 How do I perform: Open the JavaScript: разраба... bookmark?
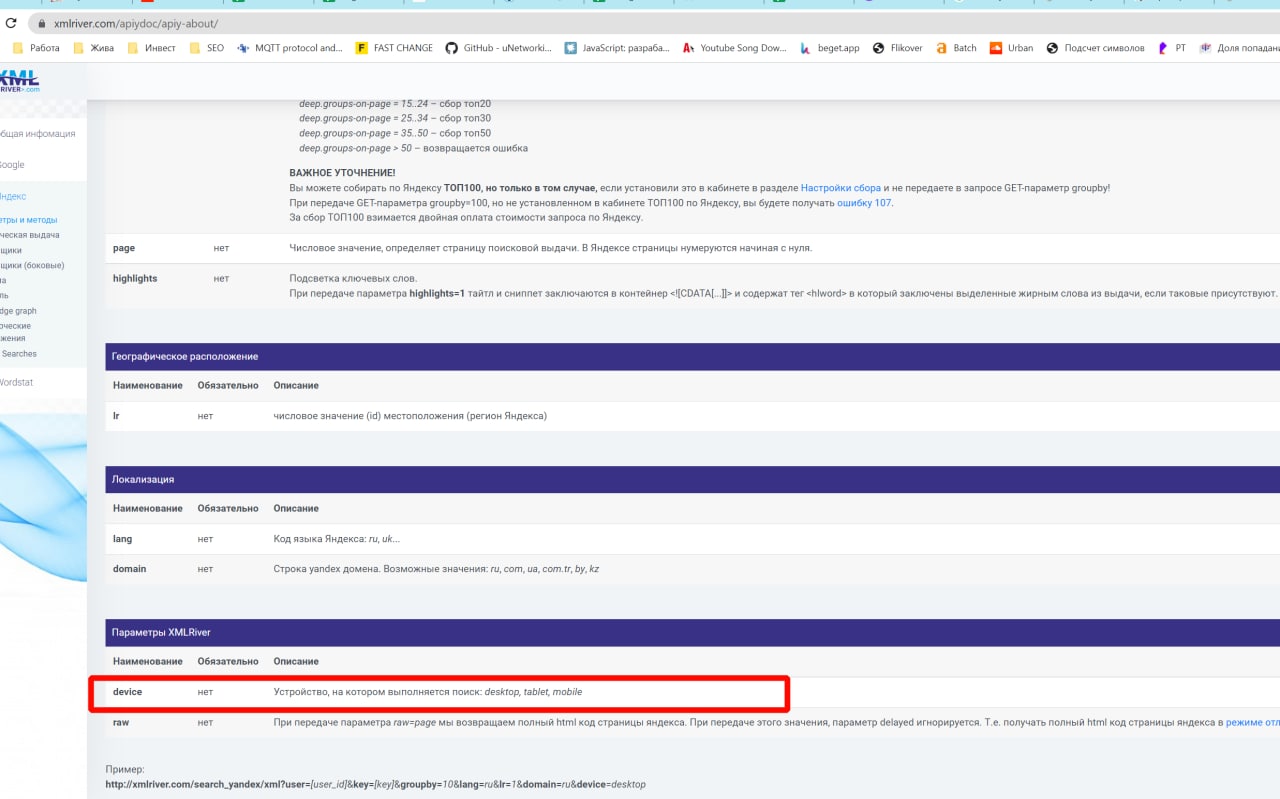click(617, 48)
